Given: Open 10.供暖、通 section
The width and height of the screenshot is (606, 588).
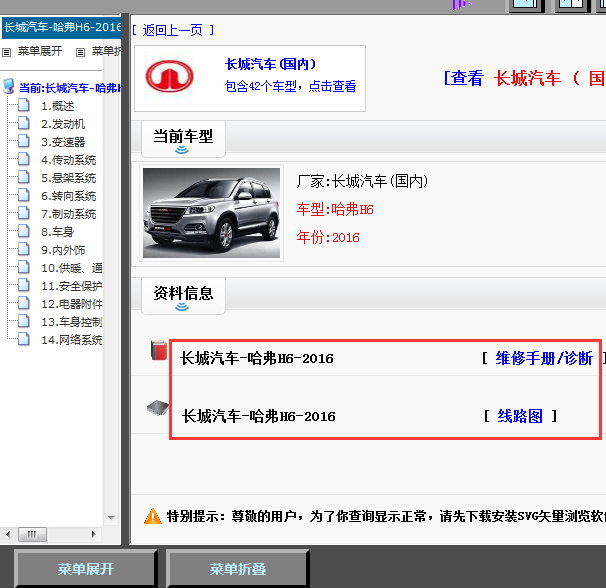Looking at the screenshot, I should [x=72, y=268].
